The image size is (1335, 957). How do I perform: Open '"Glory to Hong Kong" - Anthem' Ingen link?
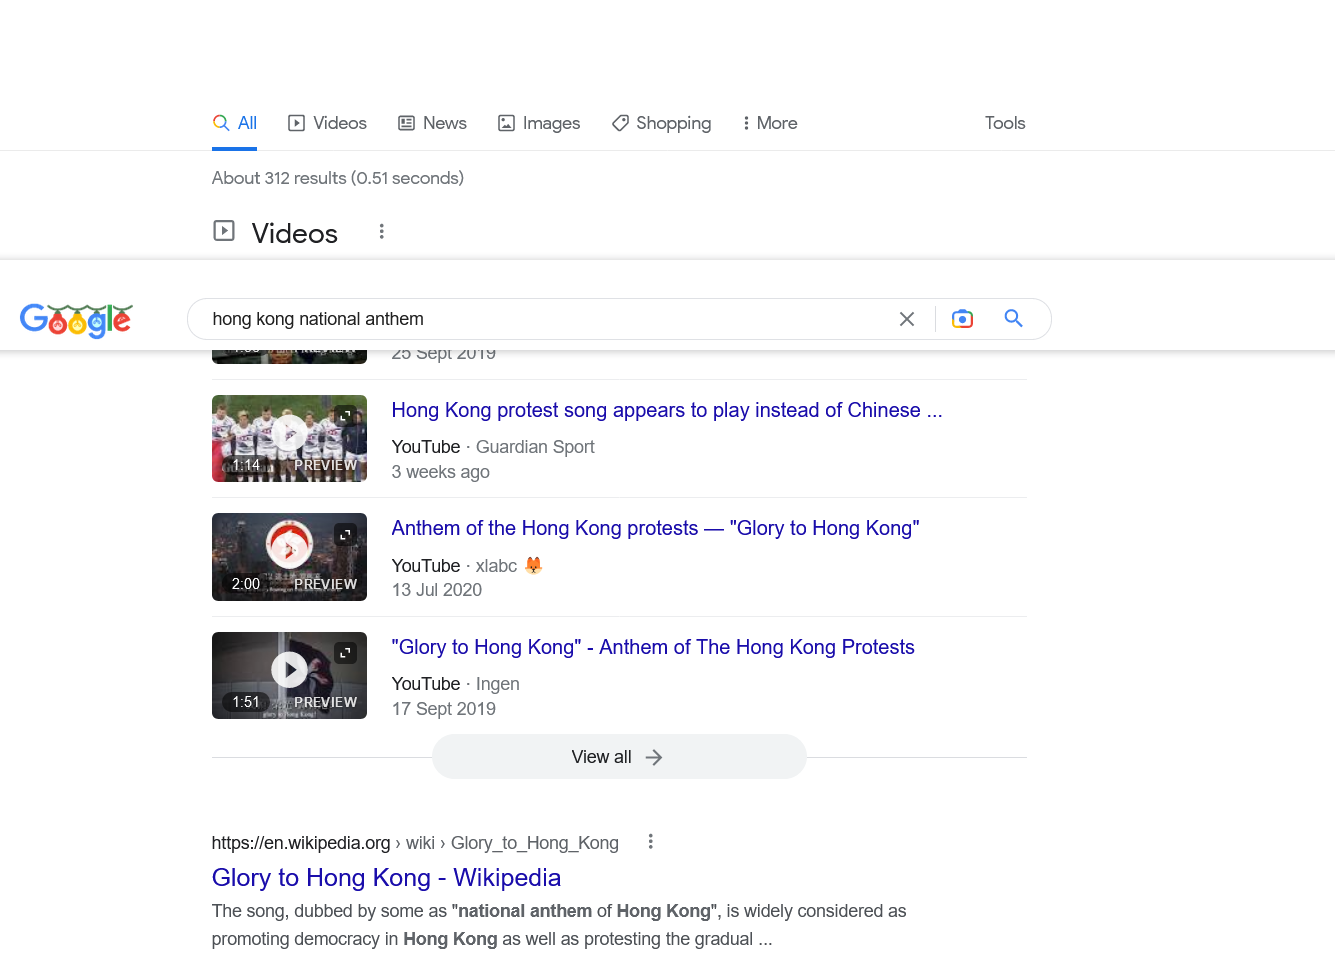pyautogui.click(x=653, y=647)
